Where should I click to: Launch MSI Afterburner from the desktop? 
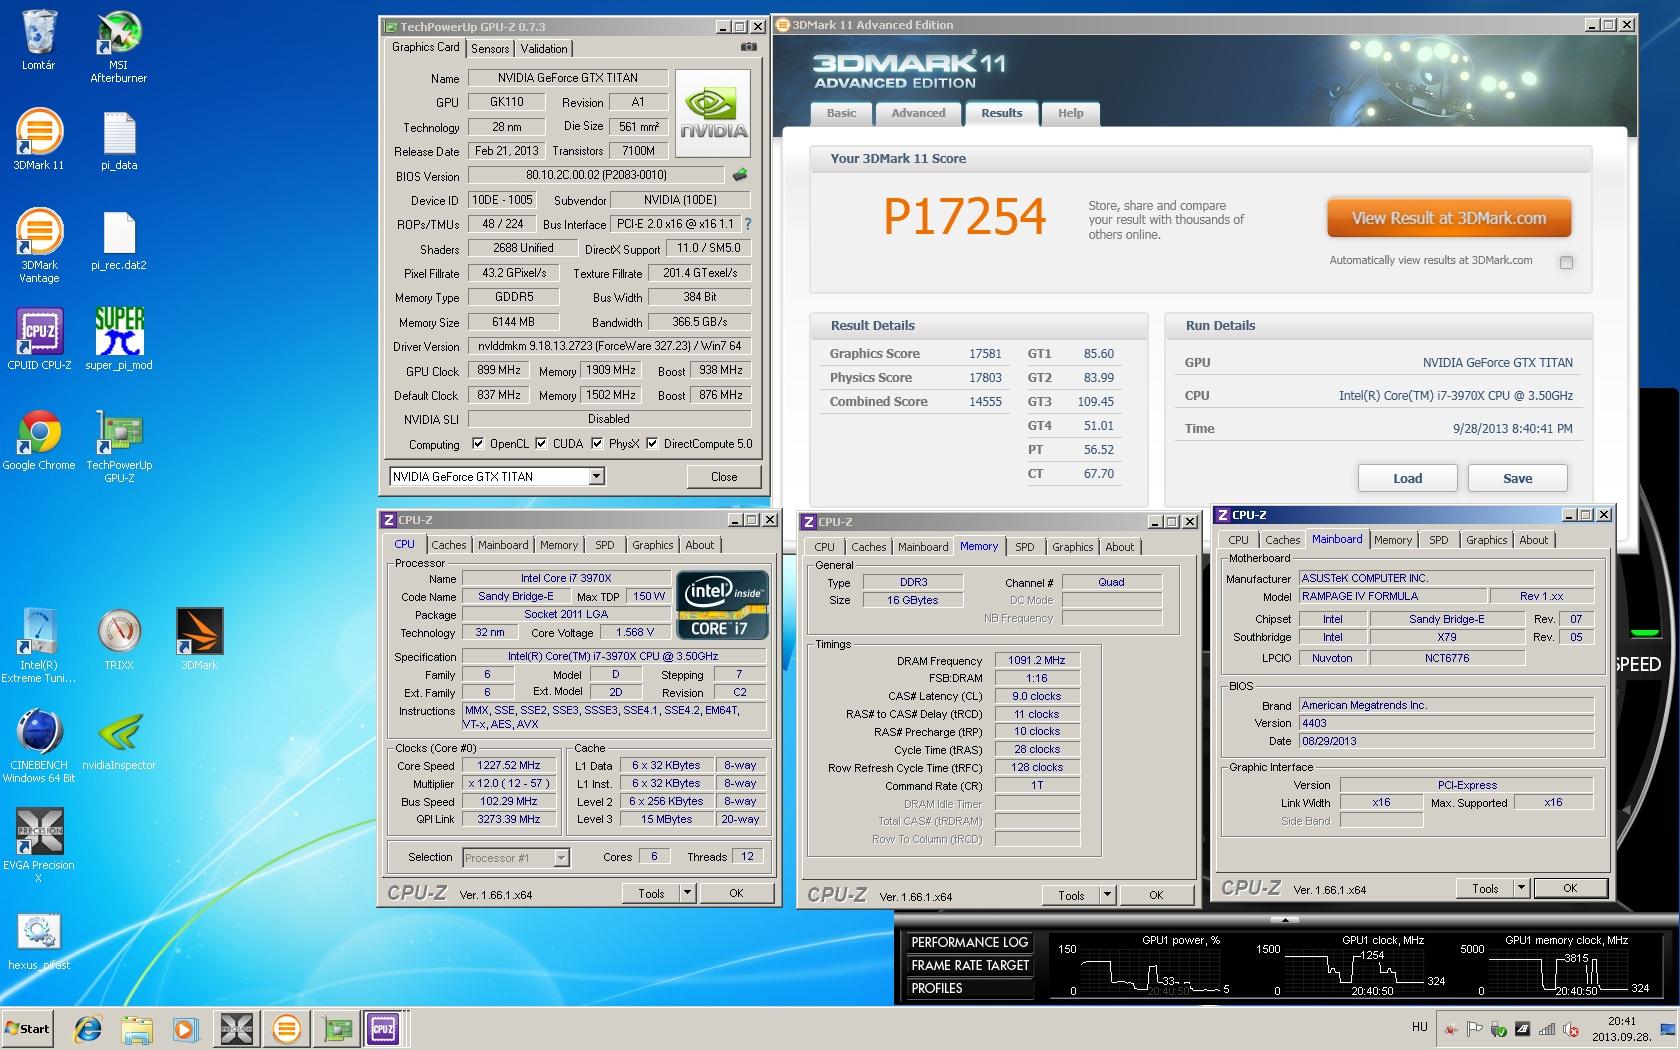(118, 46)
